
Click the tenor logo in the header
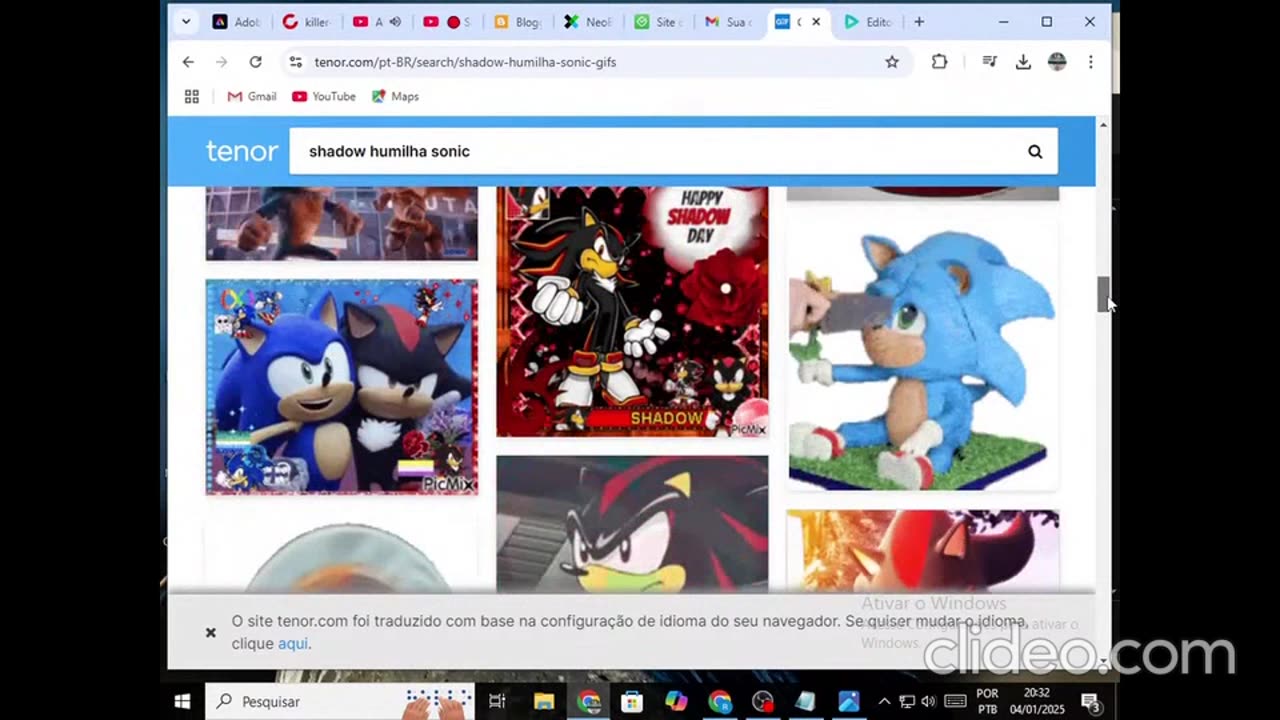tap(241, 151)
